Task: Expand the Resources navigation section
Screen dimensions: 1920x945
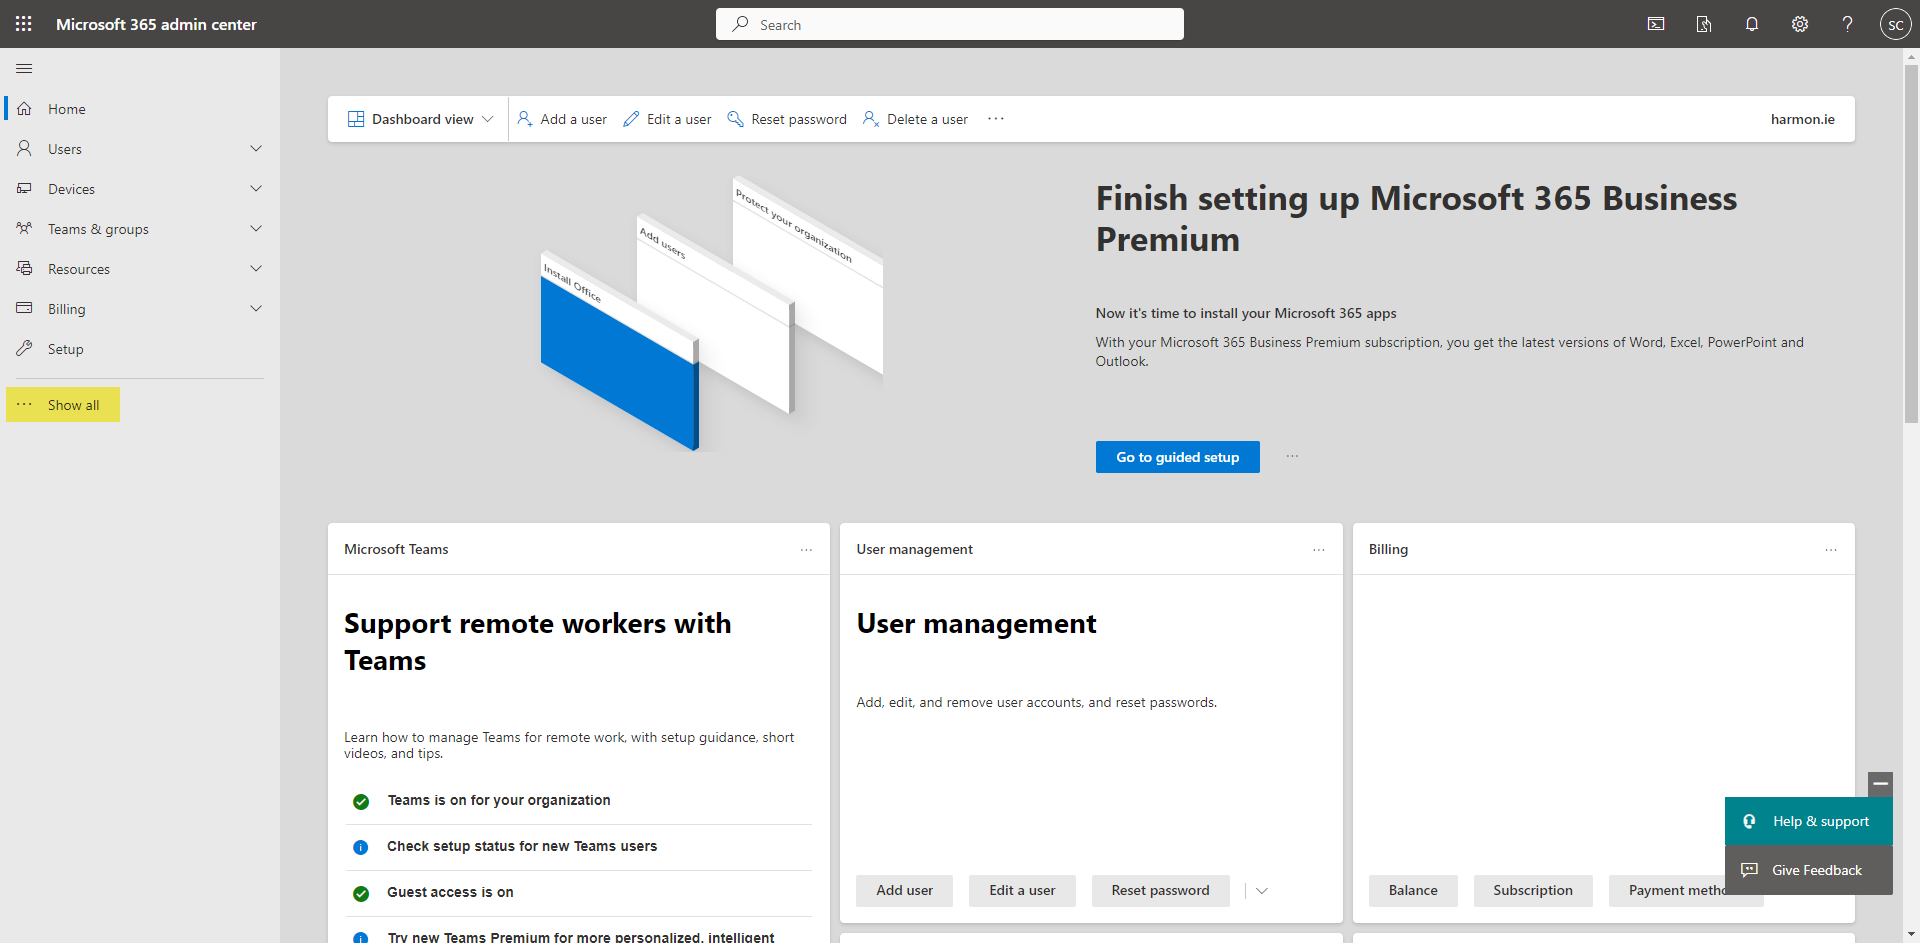Action: (x=256, y=268)
